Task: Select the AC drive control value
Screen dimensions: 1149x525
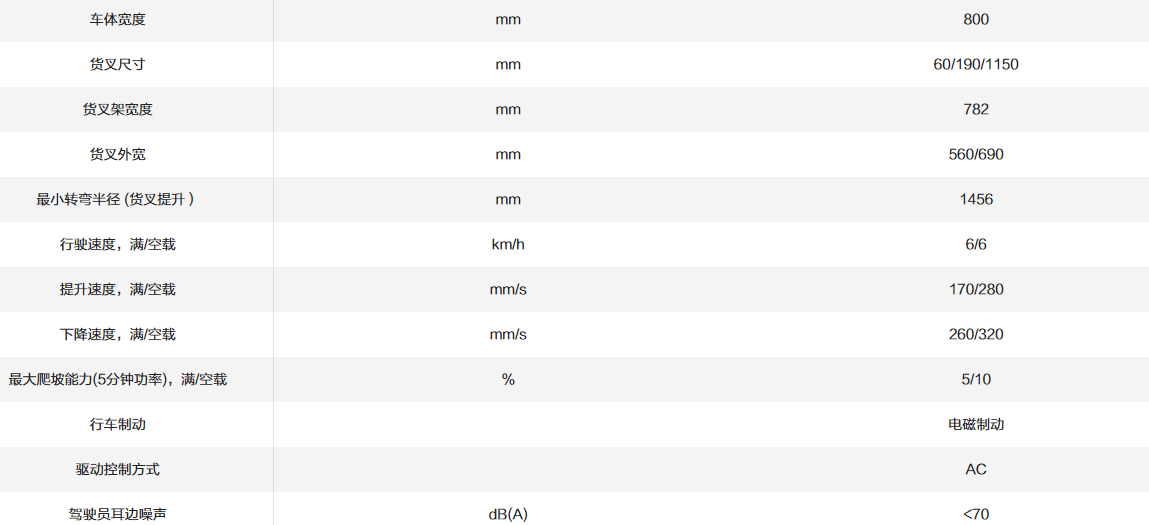Action: [x=975, y=470]
